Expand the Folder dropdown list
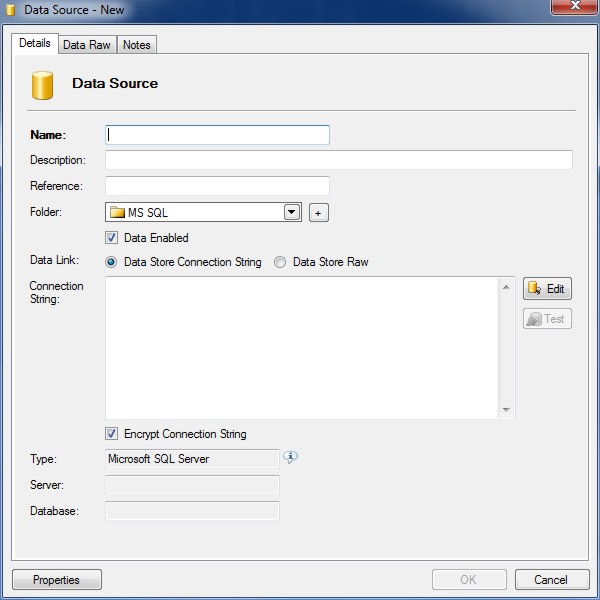The image size is (600, 600). (291, 212)
